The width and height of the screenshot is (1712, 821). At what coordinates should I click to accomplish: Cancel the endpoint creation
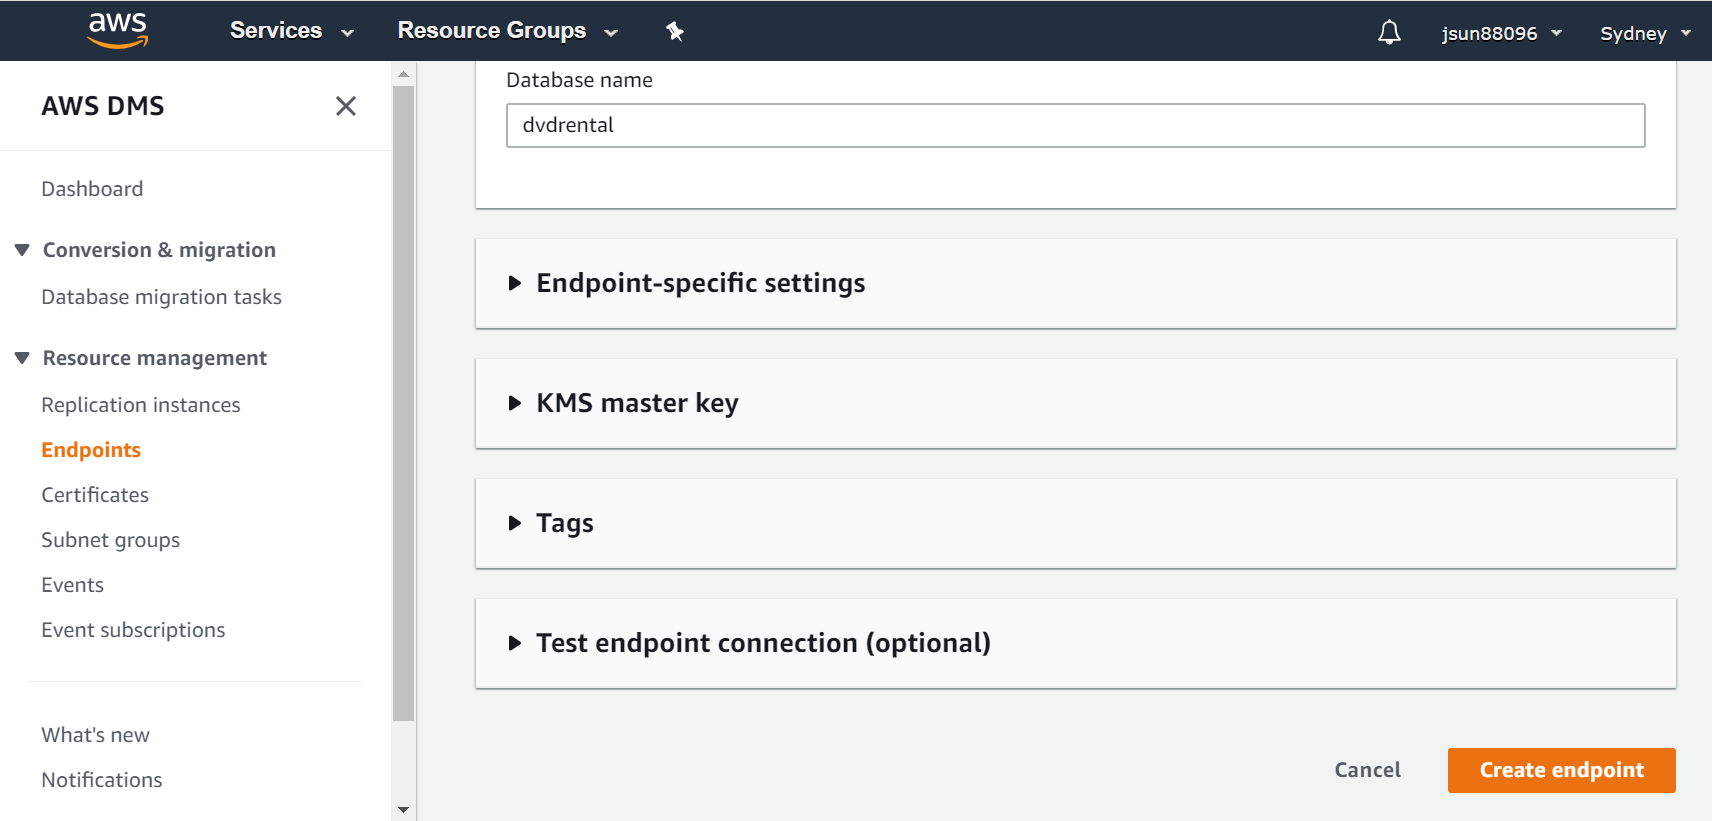[x=1367, y=770]
